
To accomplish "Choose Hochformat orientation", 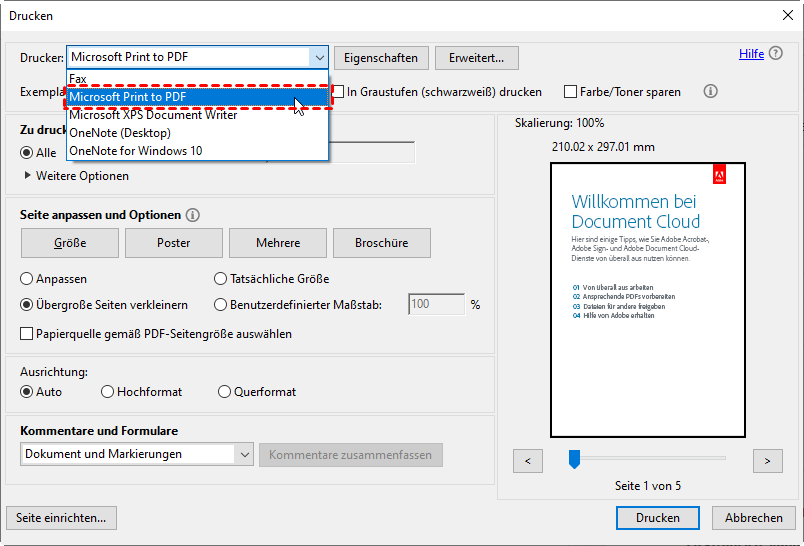I will point(107,392).
